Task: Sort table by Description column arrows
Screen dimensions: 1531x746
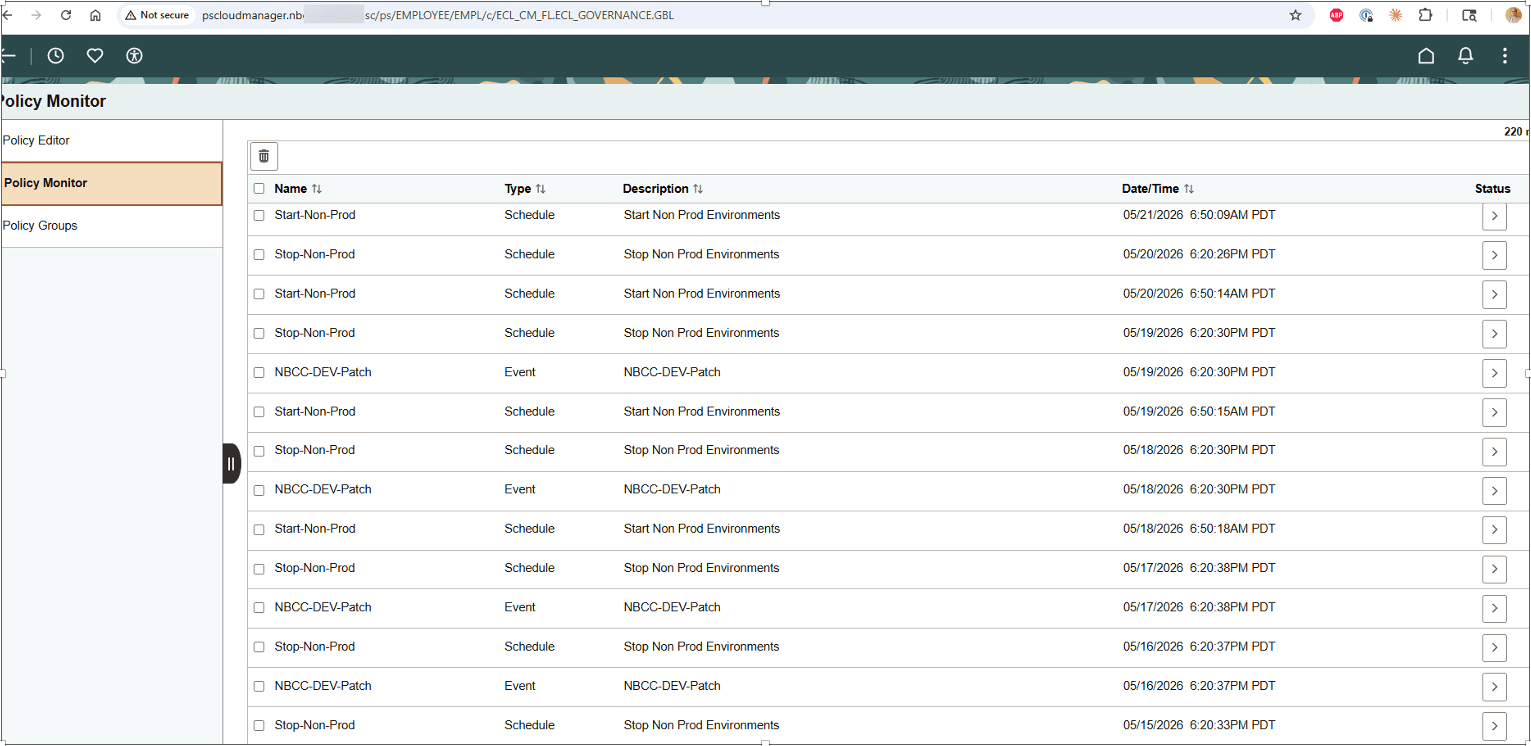Action: point(698,189)
